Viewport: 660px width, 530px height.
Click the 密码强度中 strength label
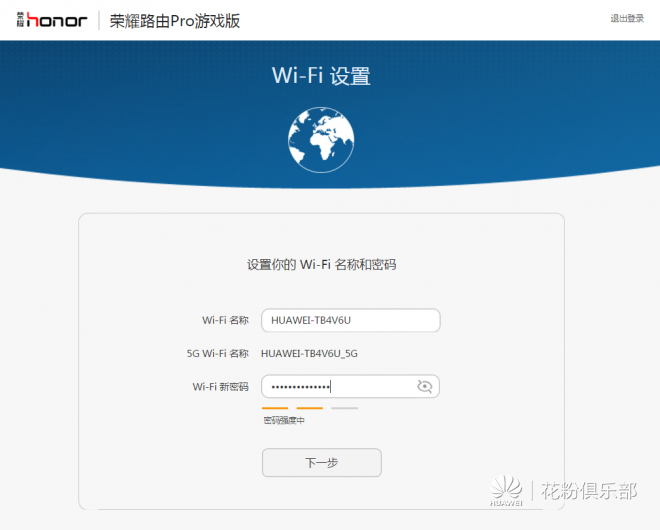click(284, 421)
